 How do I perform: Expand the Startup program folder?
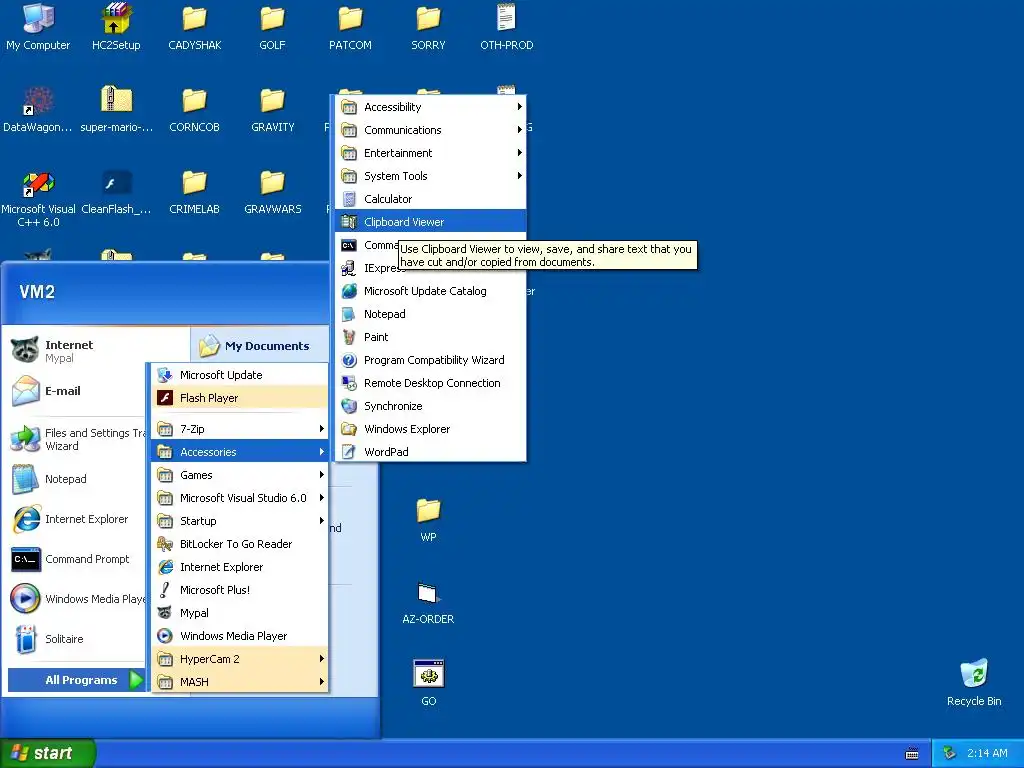click(x=240, y=521)
